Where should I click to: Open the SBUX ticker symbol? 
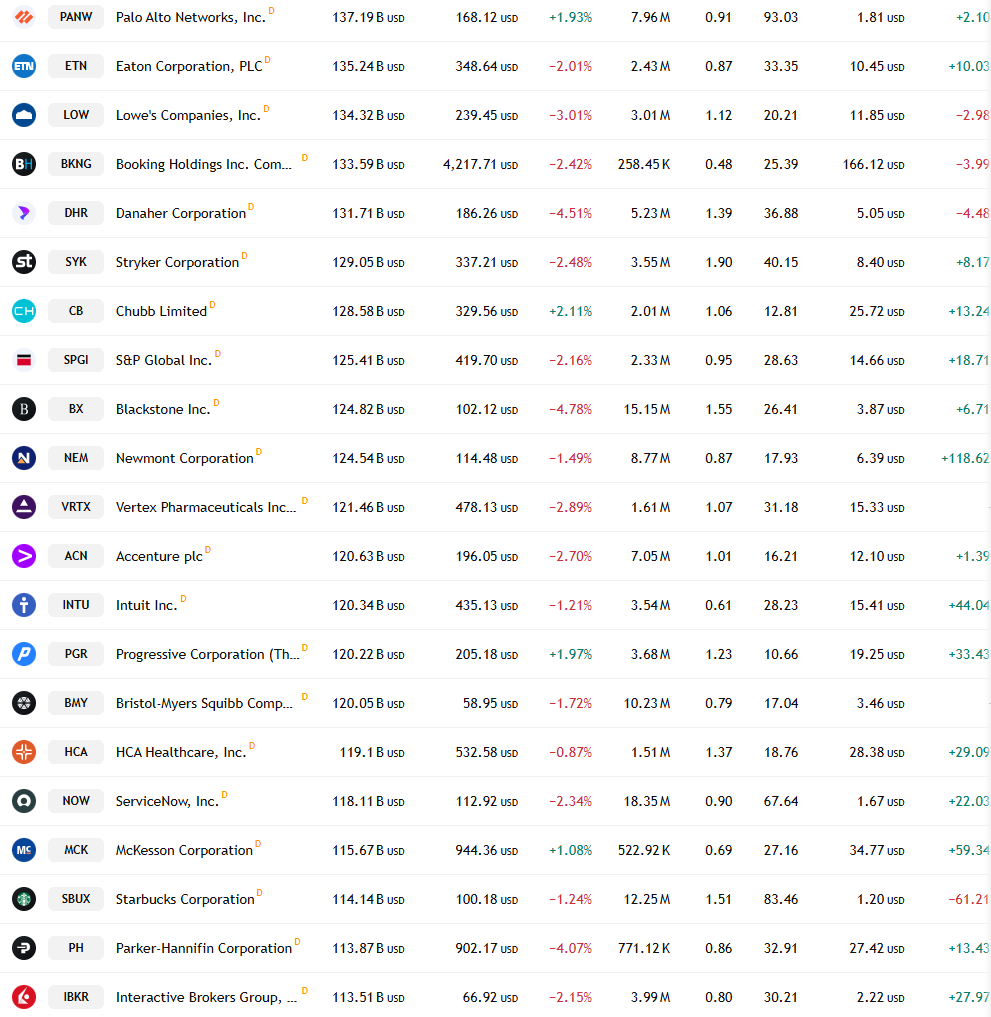pyautogui.click(x=76, y=898)
